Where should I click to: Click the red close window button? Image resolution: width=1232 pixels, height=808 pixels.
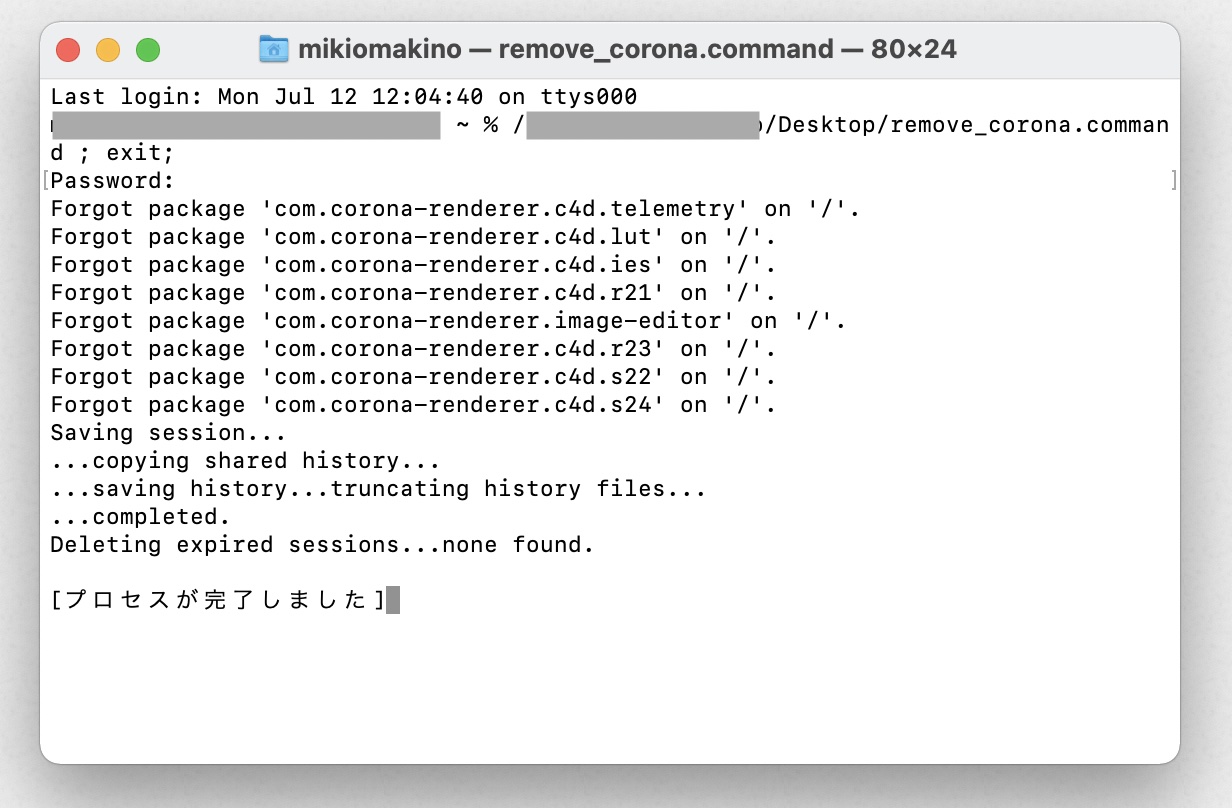(68, 50)
